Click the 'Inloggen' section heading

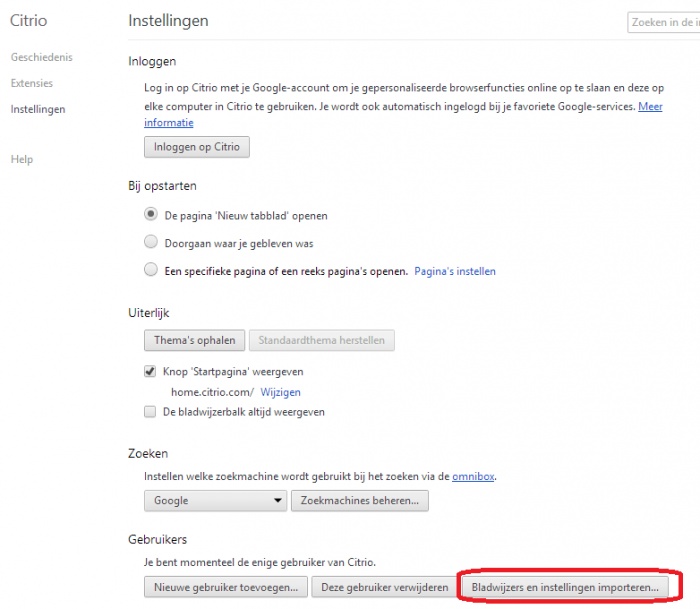coord(152,61)
